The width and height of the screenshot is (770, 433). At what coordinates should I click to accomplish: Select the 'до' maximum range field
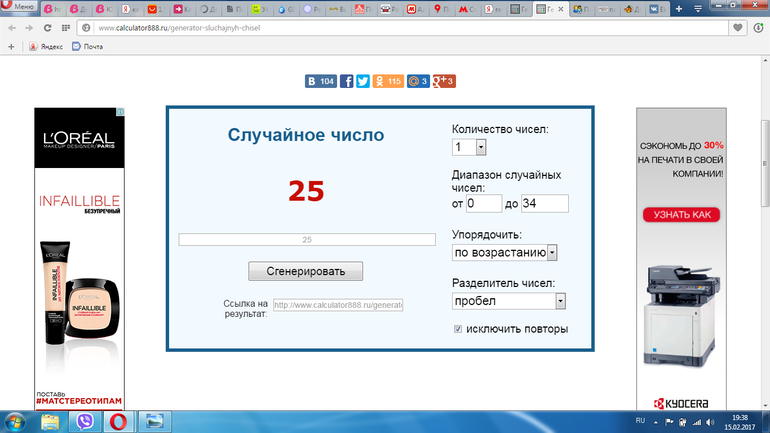[544, 204]
